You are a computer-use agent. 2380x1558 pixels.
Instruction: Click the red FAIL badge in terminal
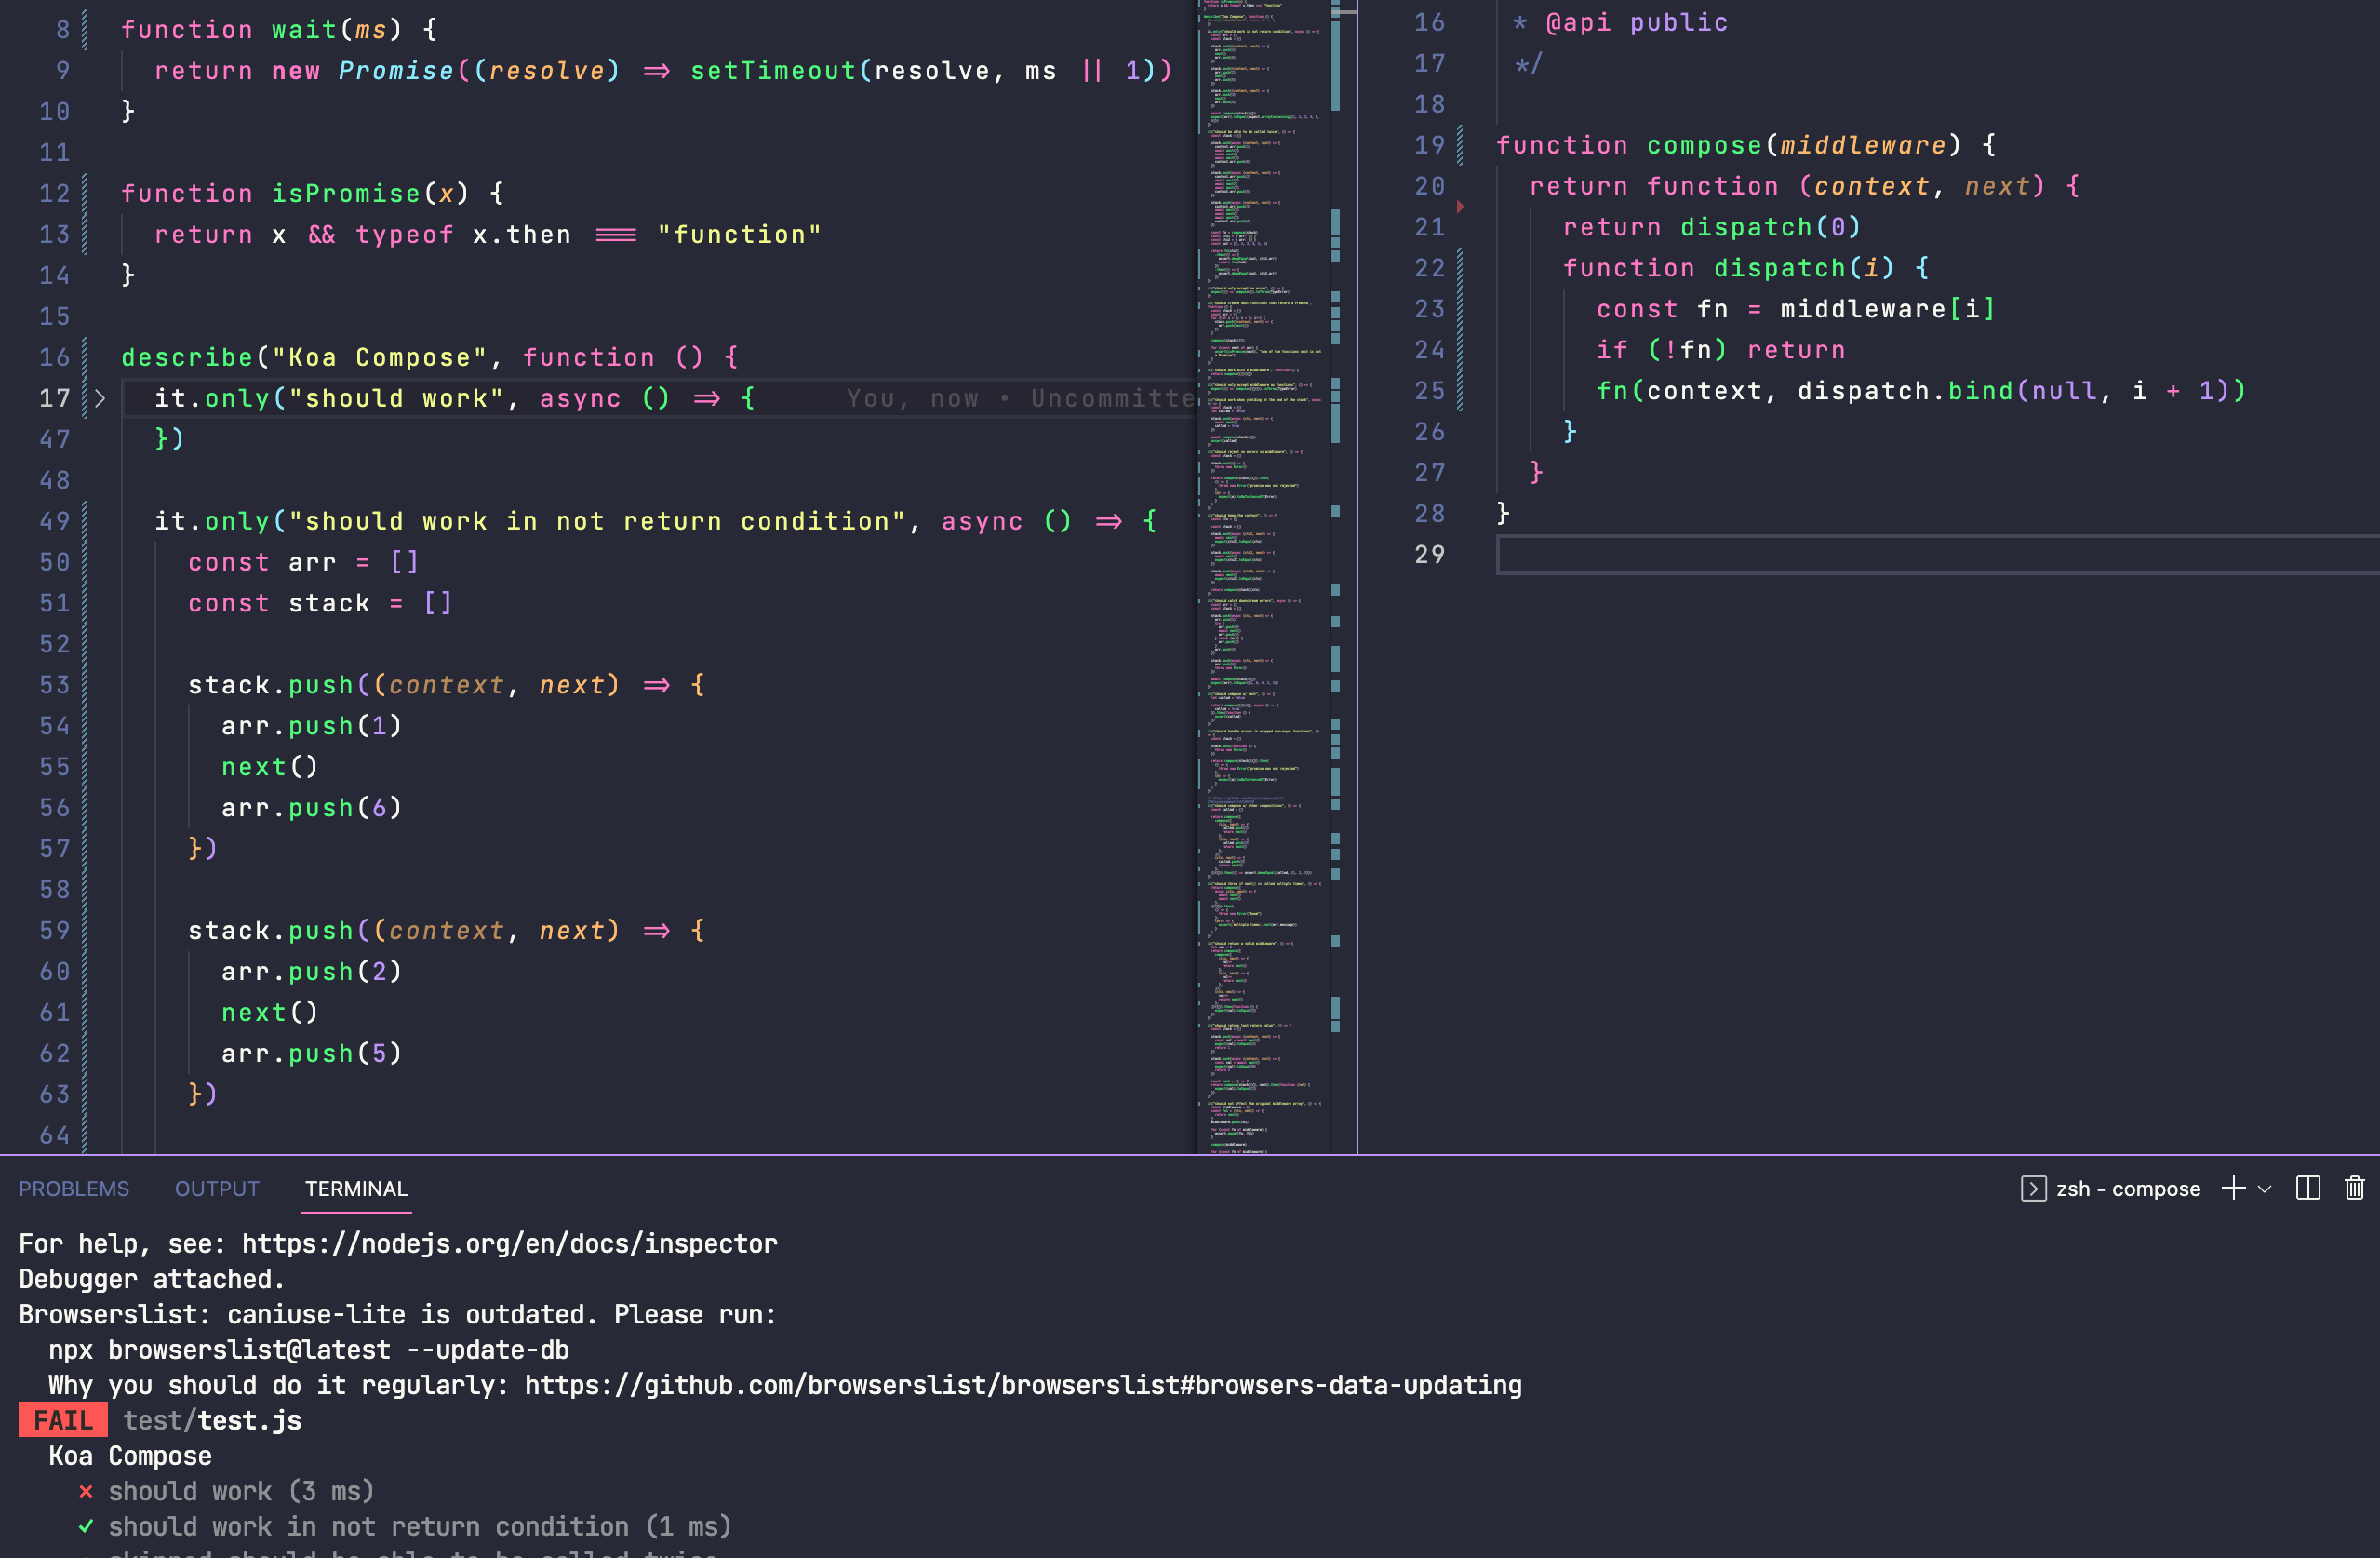[x=62, y=1421]
